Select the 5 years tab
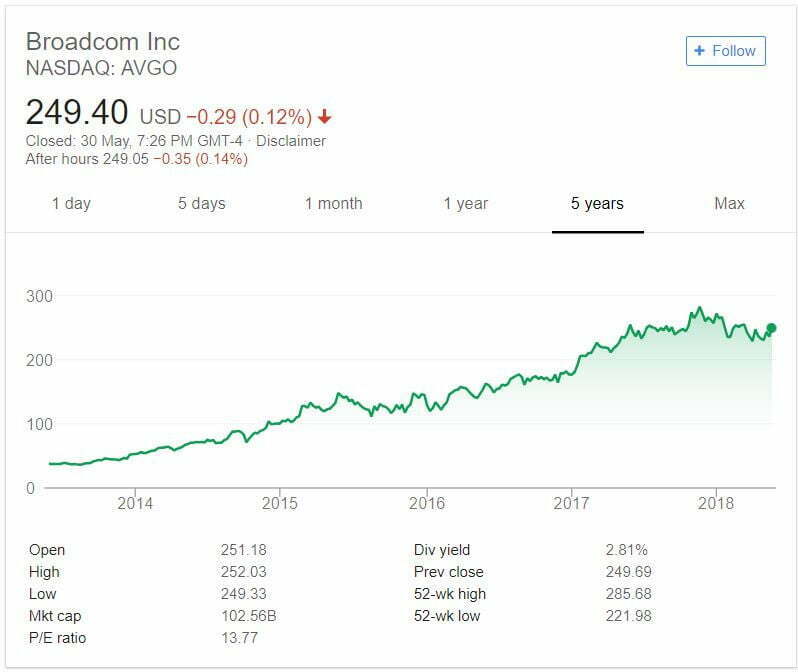798x672 pixels. point(597,203)
